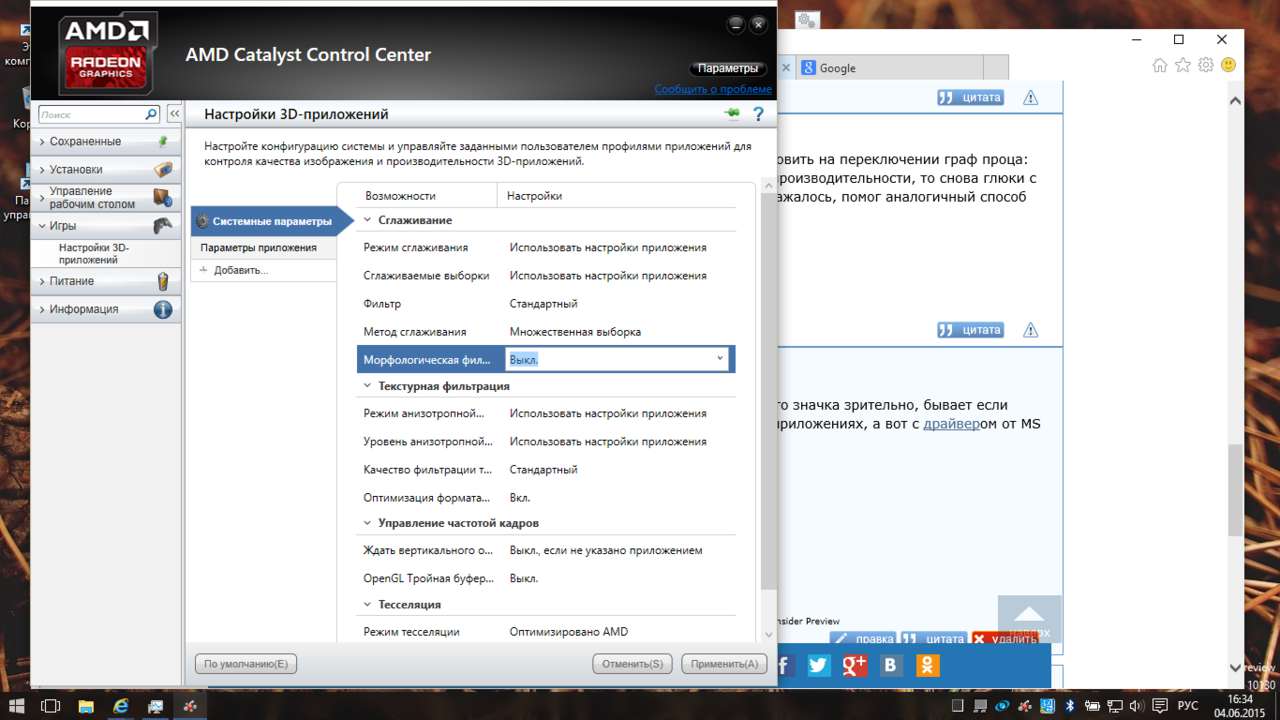
Task: Open Bluetooth icon in system tray
Action: coord(1068,706)
